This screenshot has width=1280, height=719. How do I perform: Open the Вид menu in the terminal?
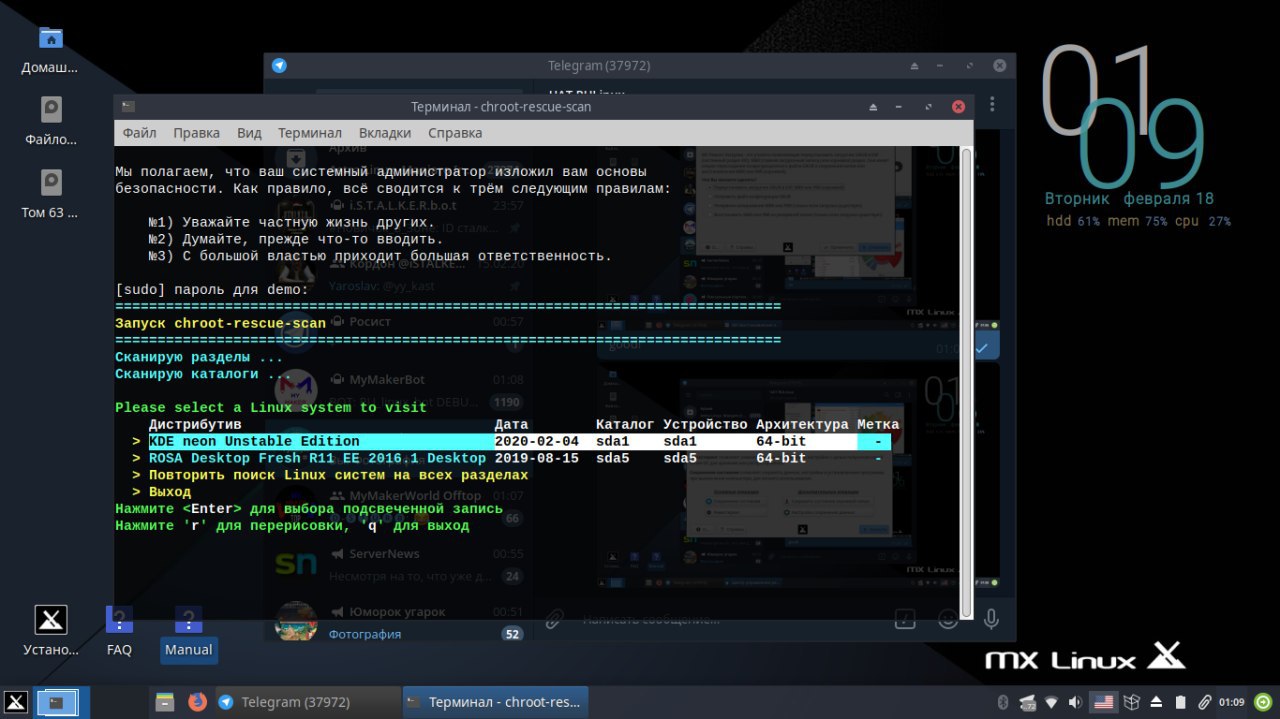coord(249,133)
